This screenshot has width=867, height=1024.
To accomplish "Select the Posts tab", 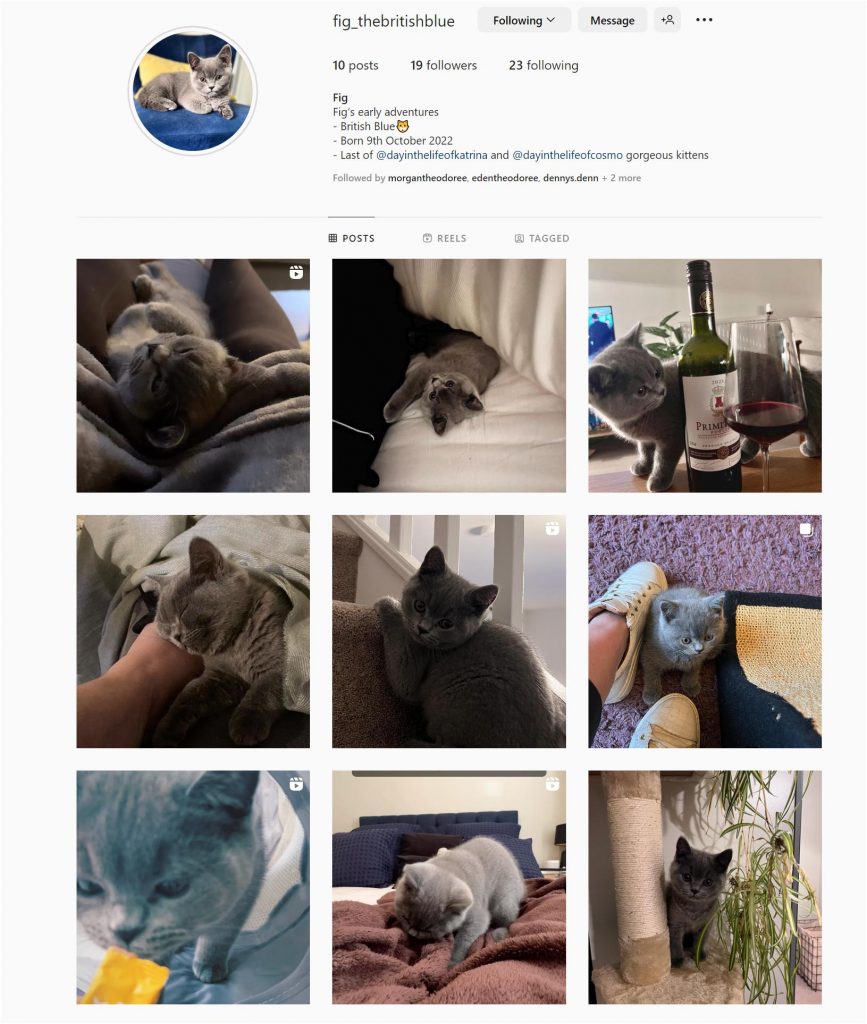I will (351, 238).
